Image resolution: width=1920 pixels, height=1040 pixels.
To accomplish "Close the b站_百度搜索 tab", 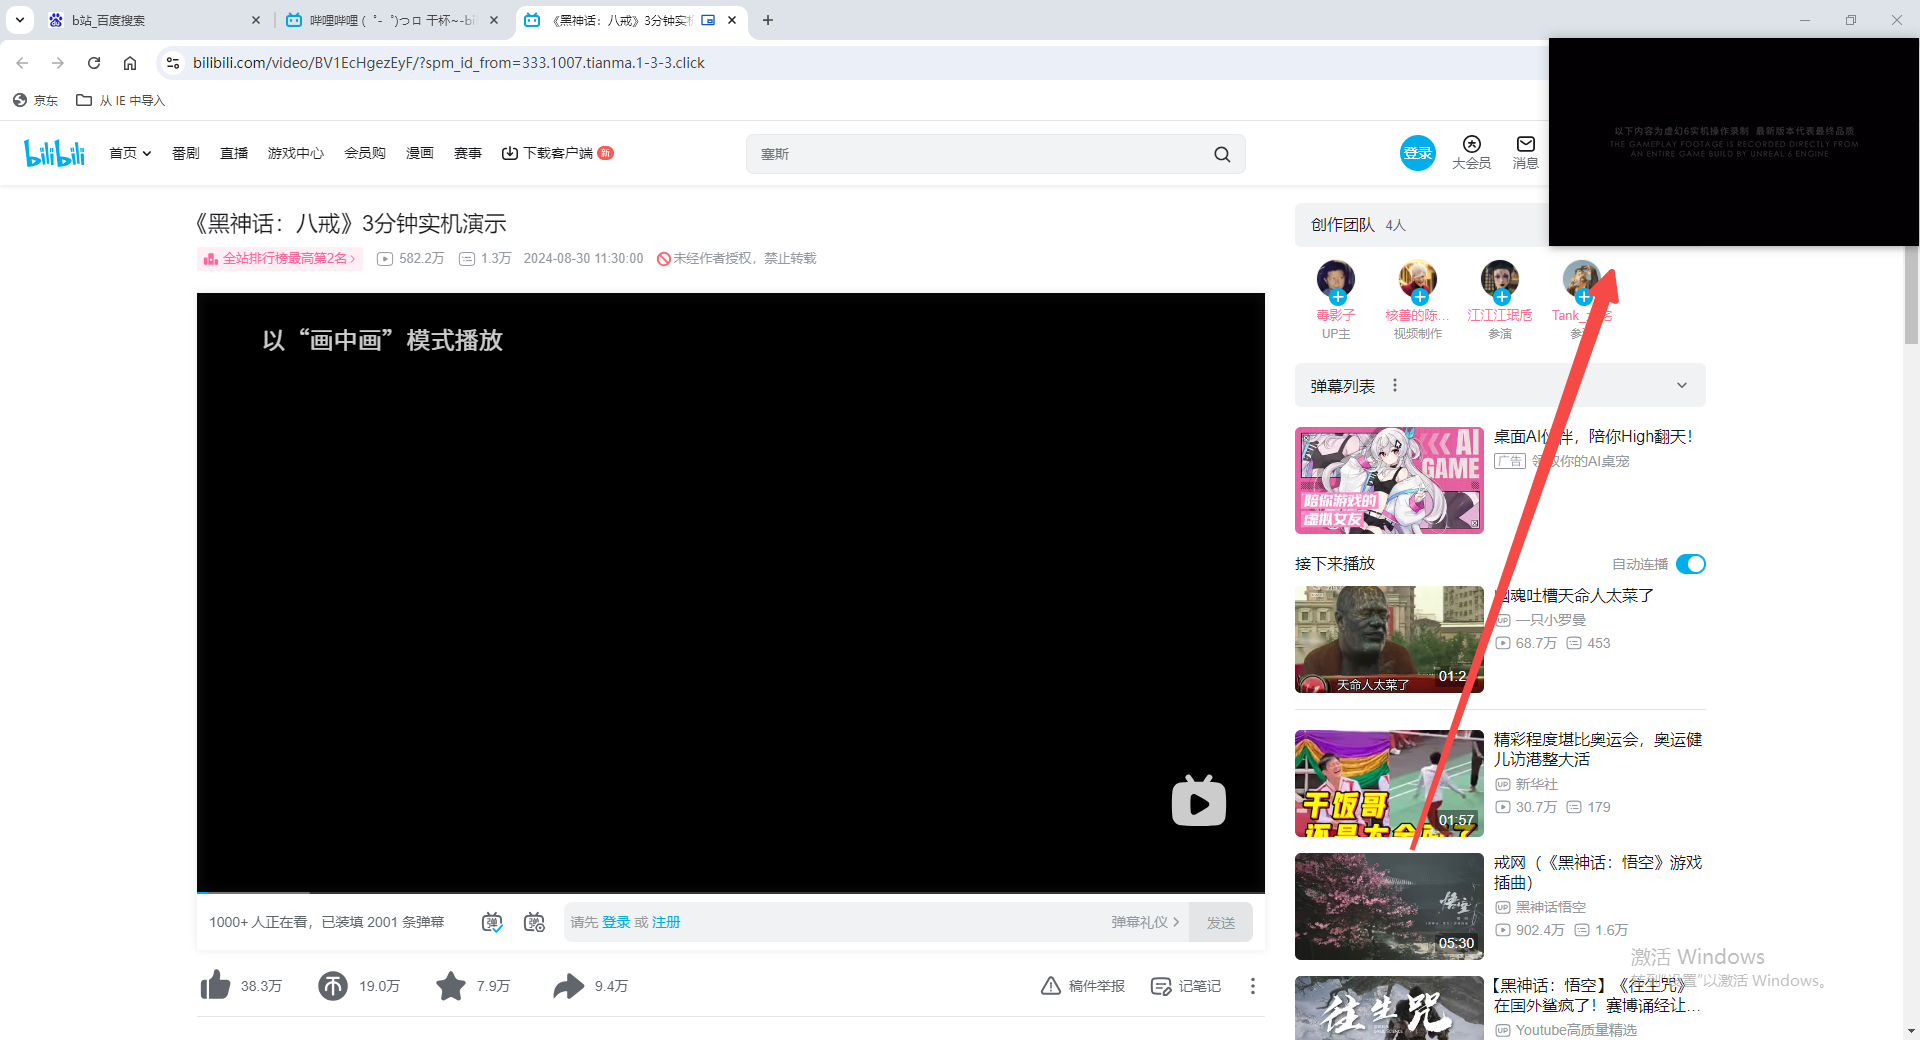I will [x=256, y=20].
